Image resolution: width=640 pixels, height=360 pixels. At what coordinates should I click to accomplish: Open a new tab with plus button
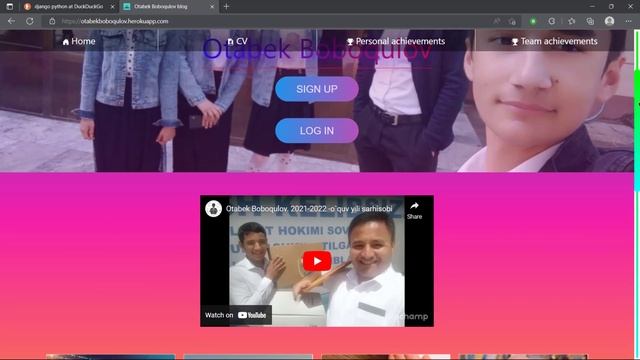226,7
